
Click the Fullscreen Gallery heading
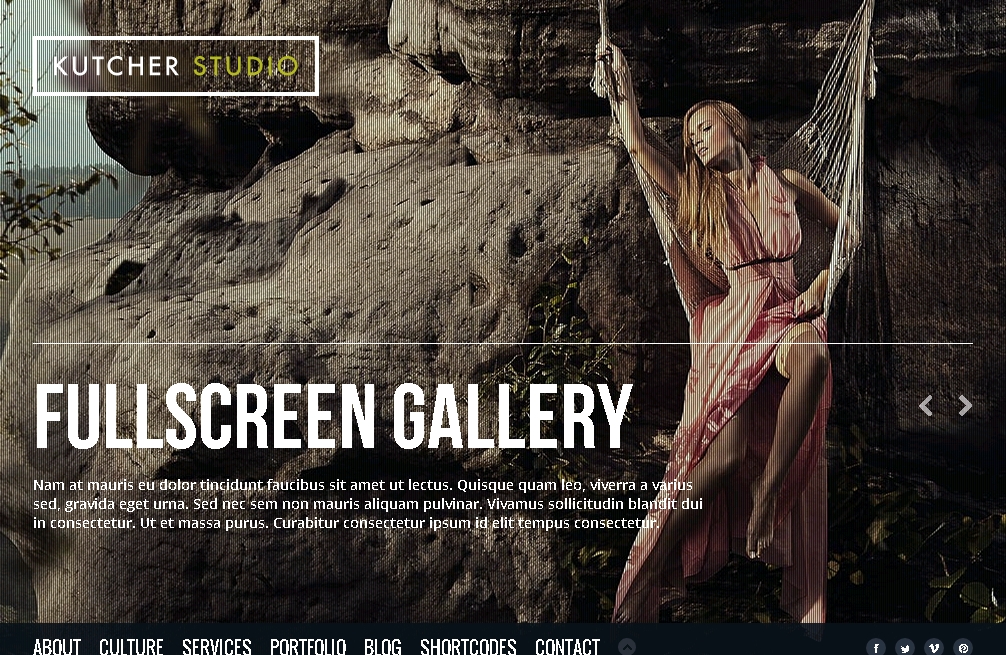(x=333, y=417)
